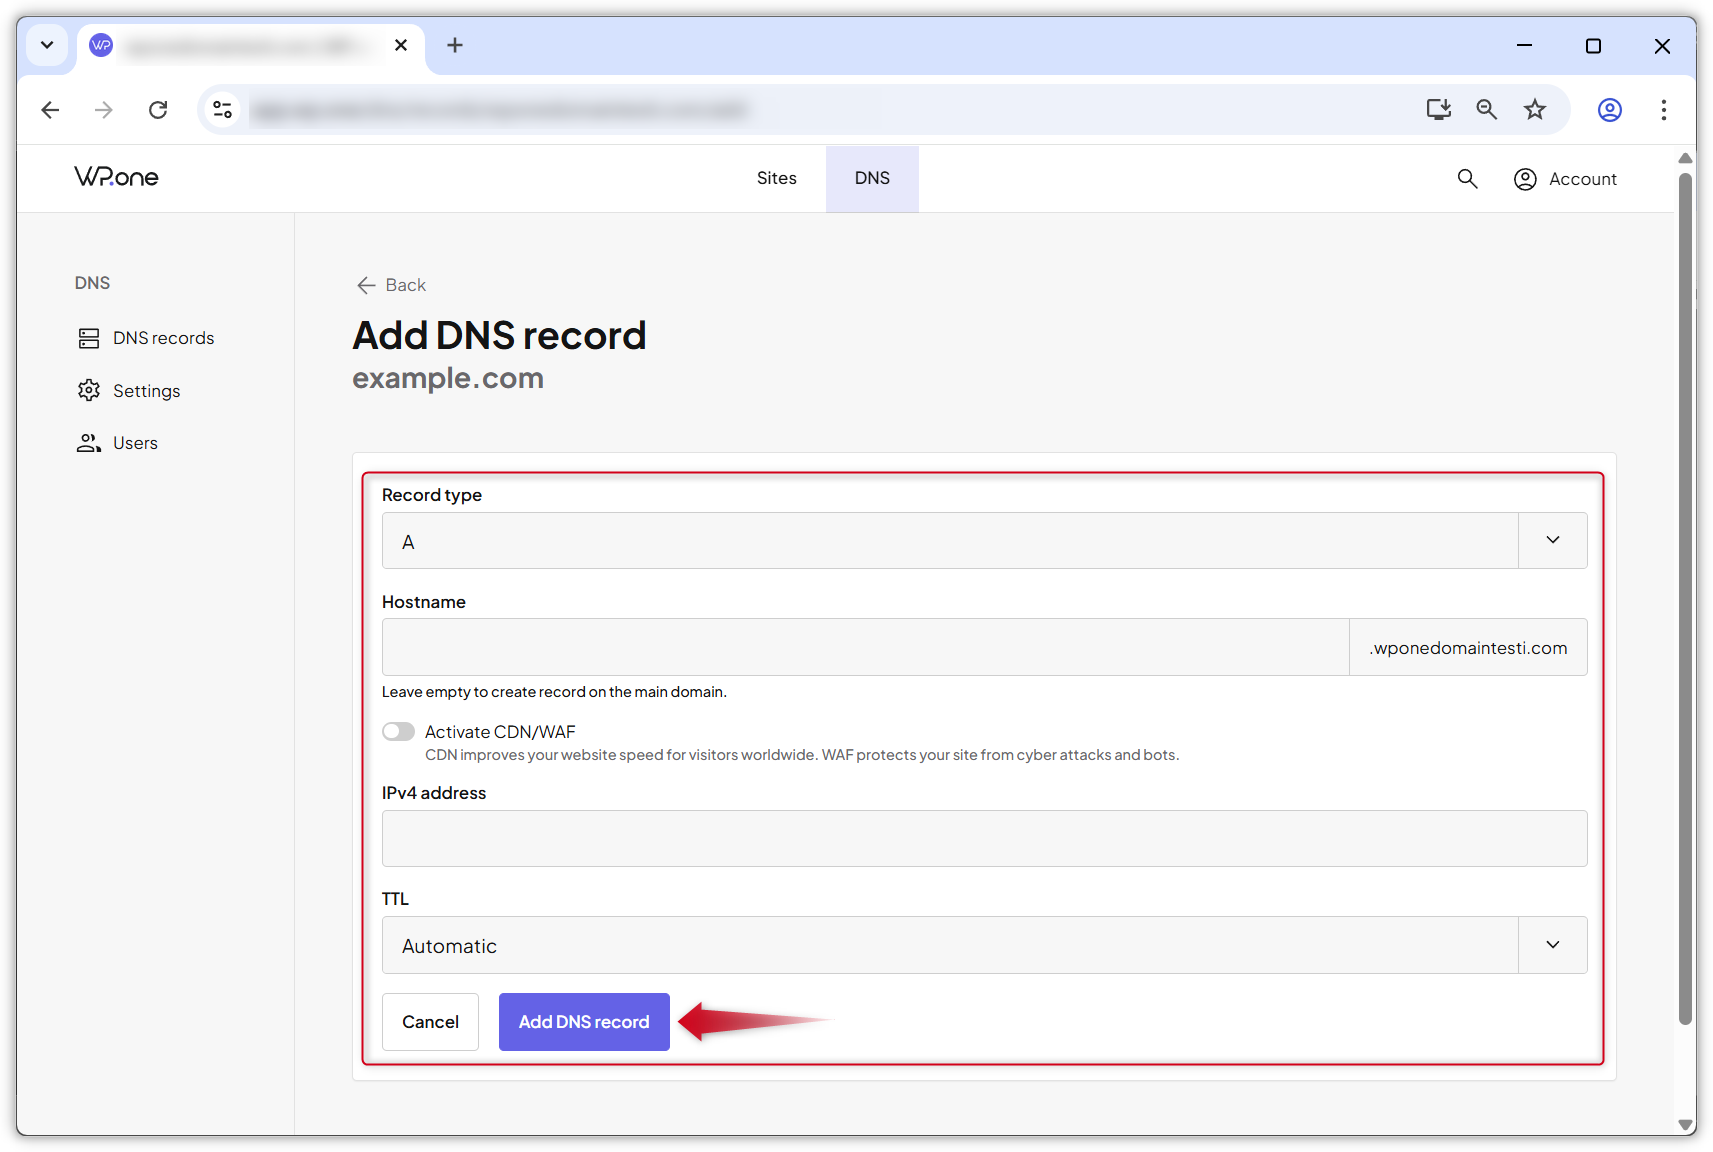Open the Record type dropdown
This screenshot has width=1713, height=1152.
pos(1552,540)
